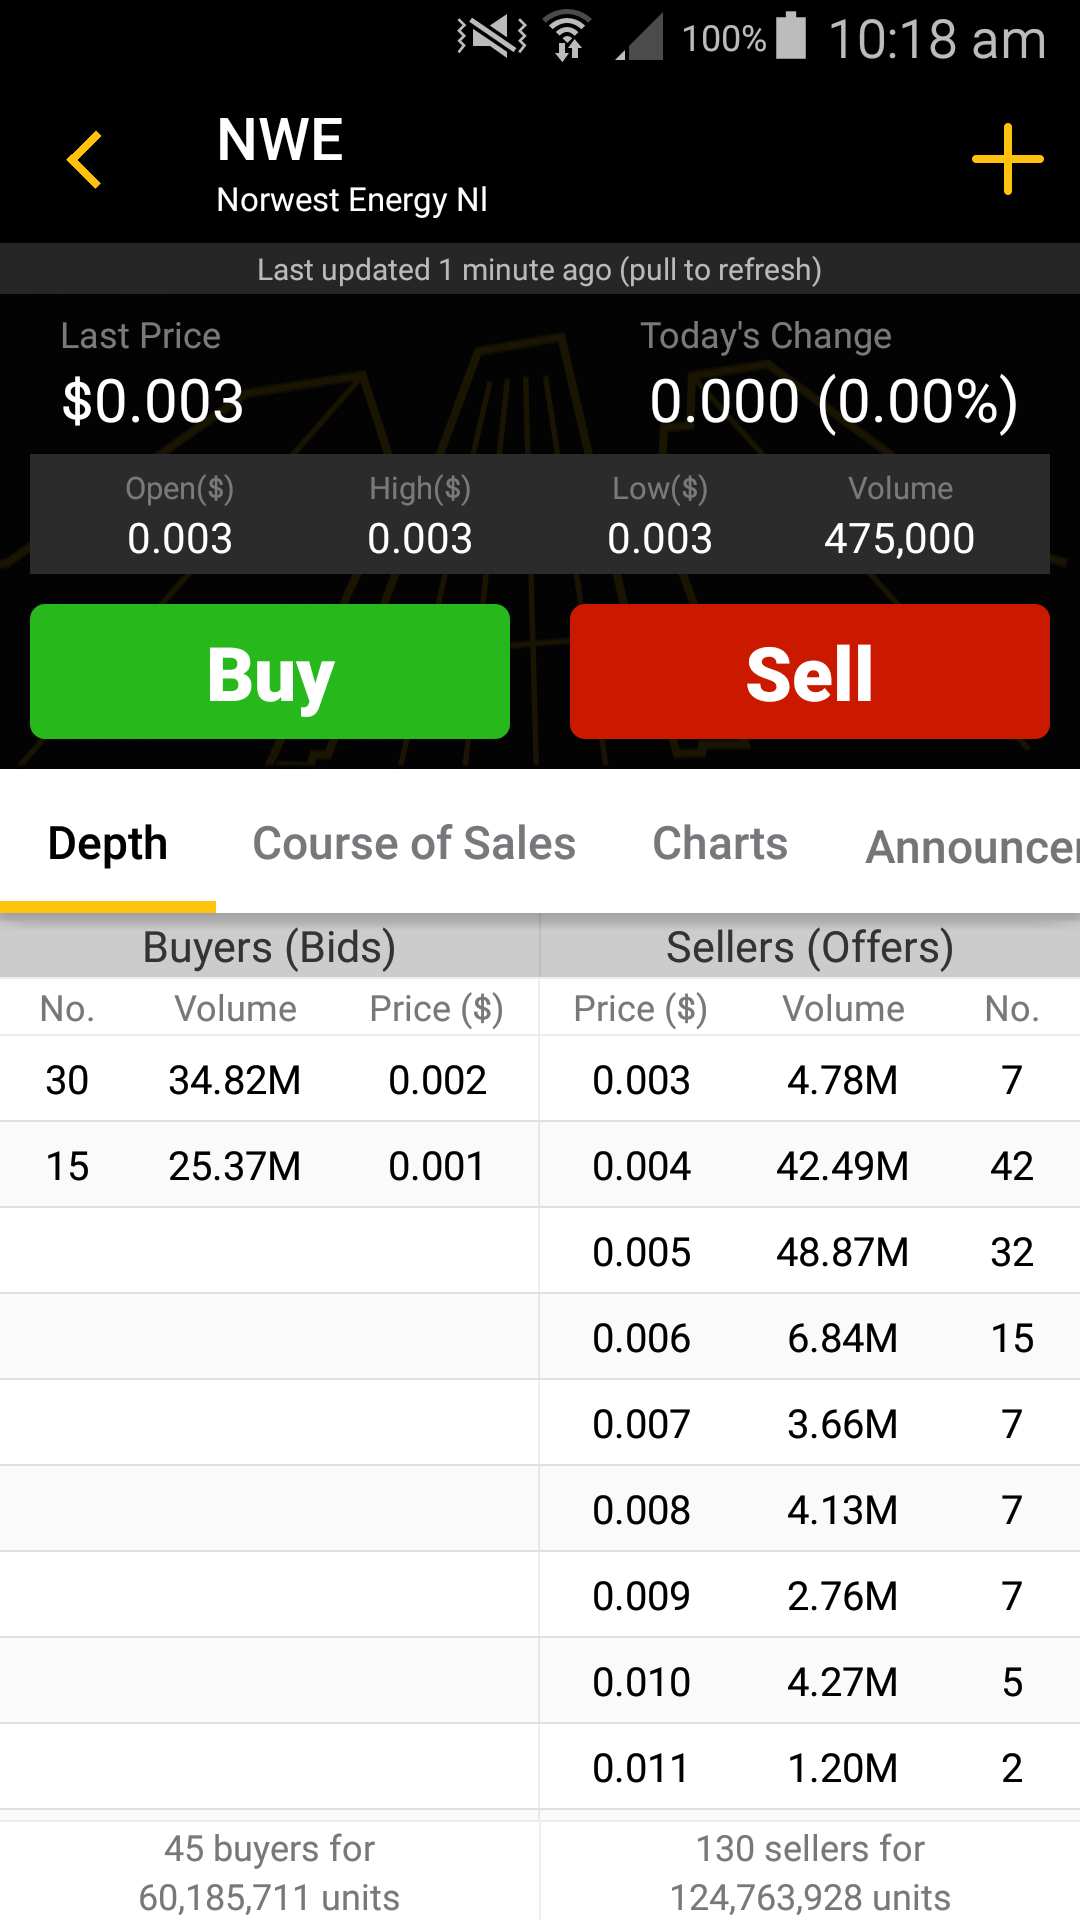
Task: Tap the Buyers (Bids) header
Action: point(269,947)
